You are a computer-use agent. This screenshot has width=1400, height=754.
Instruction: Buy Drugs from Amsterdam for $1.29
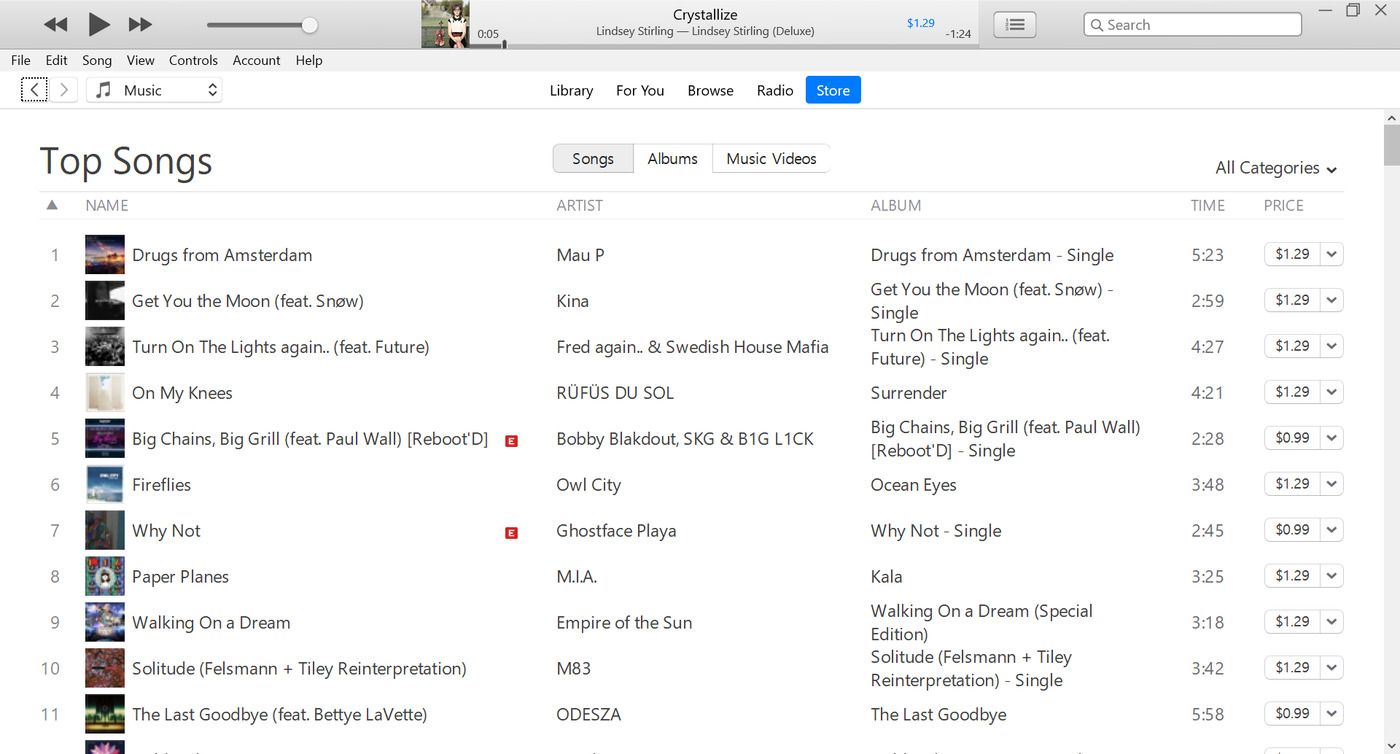(x=1292, y=254)
